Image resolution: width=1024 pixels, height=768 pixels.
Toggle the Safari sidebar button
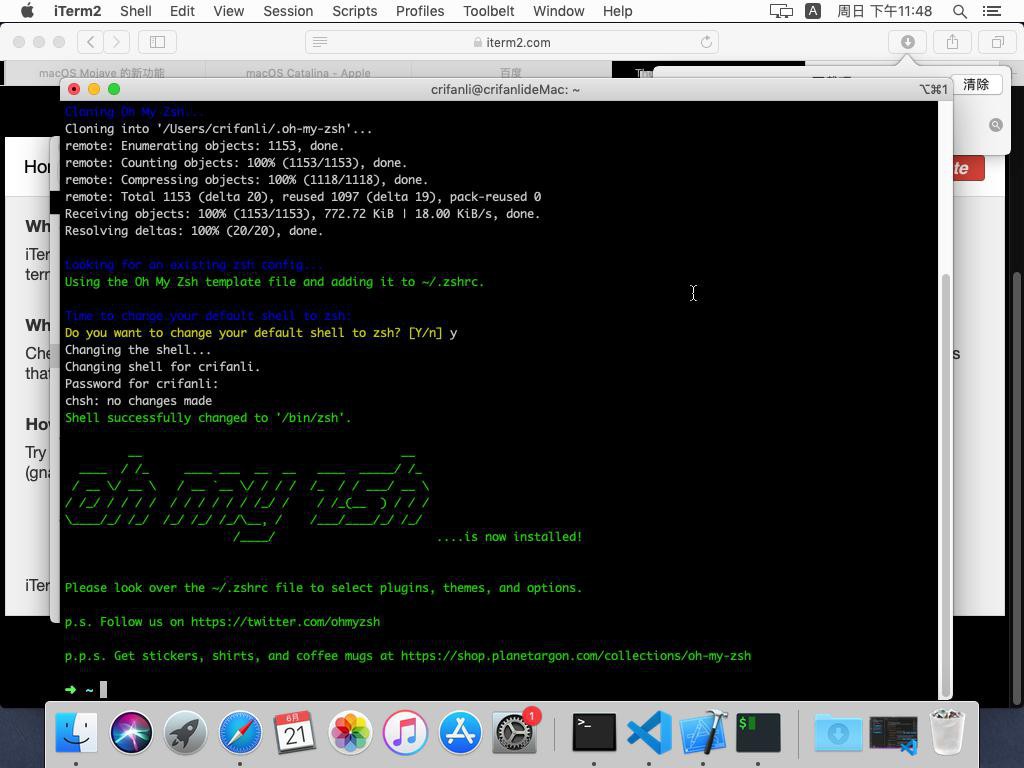(x=157, y=42)
